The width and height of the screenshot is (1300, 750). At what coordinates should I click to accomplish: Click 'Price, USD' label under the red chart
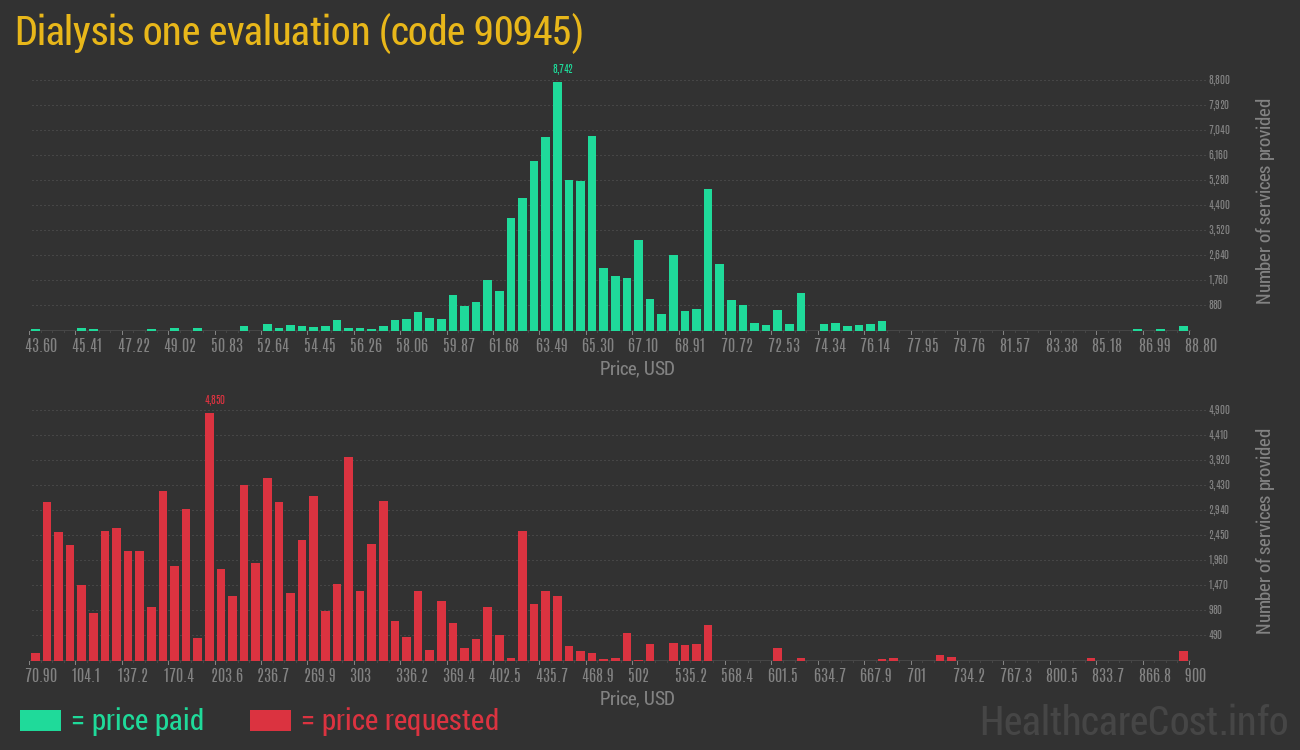pyautogui.click(x=637, y=698)
